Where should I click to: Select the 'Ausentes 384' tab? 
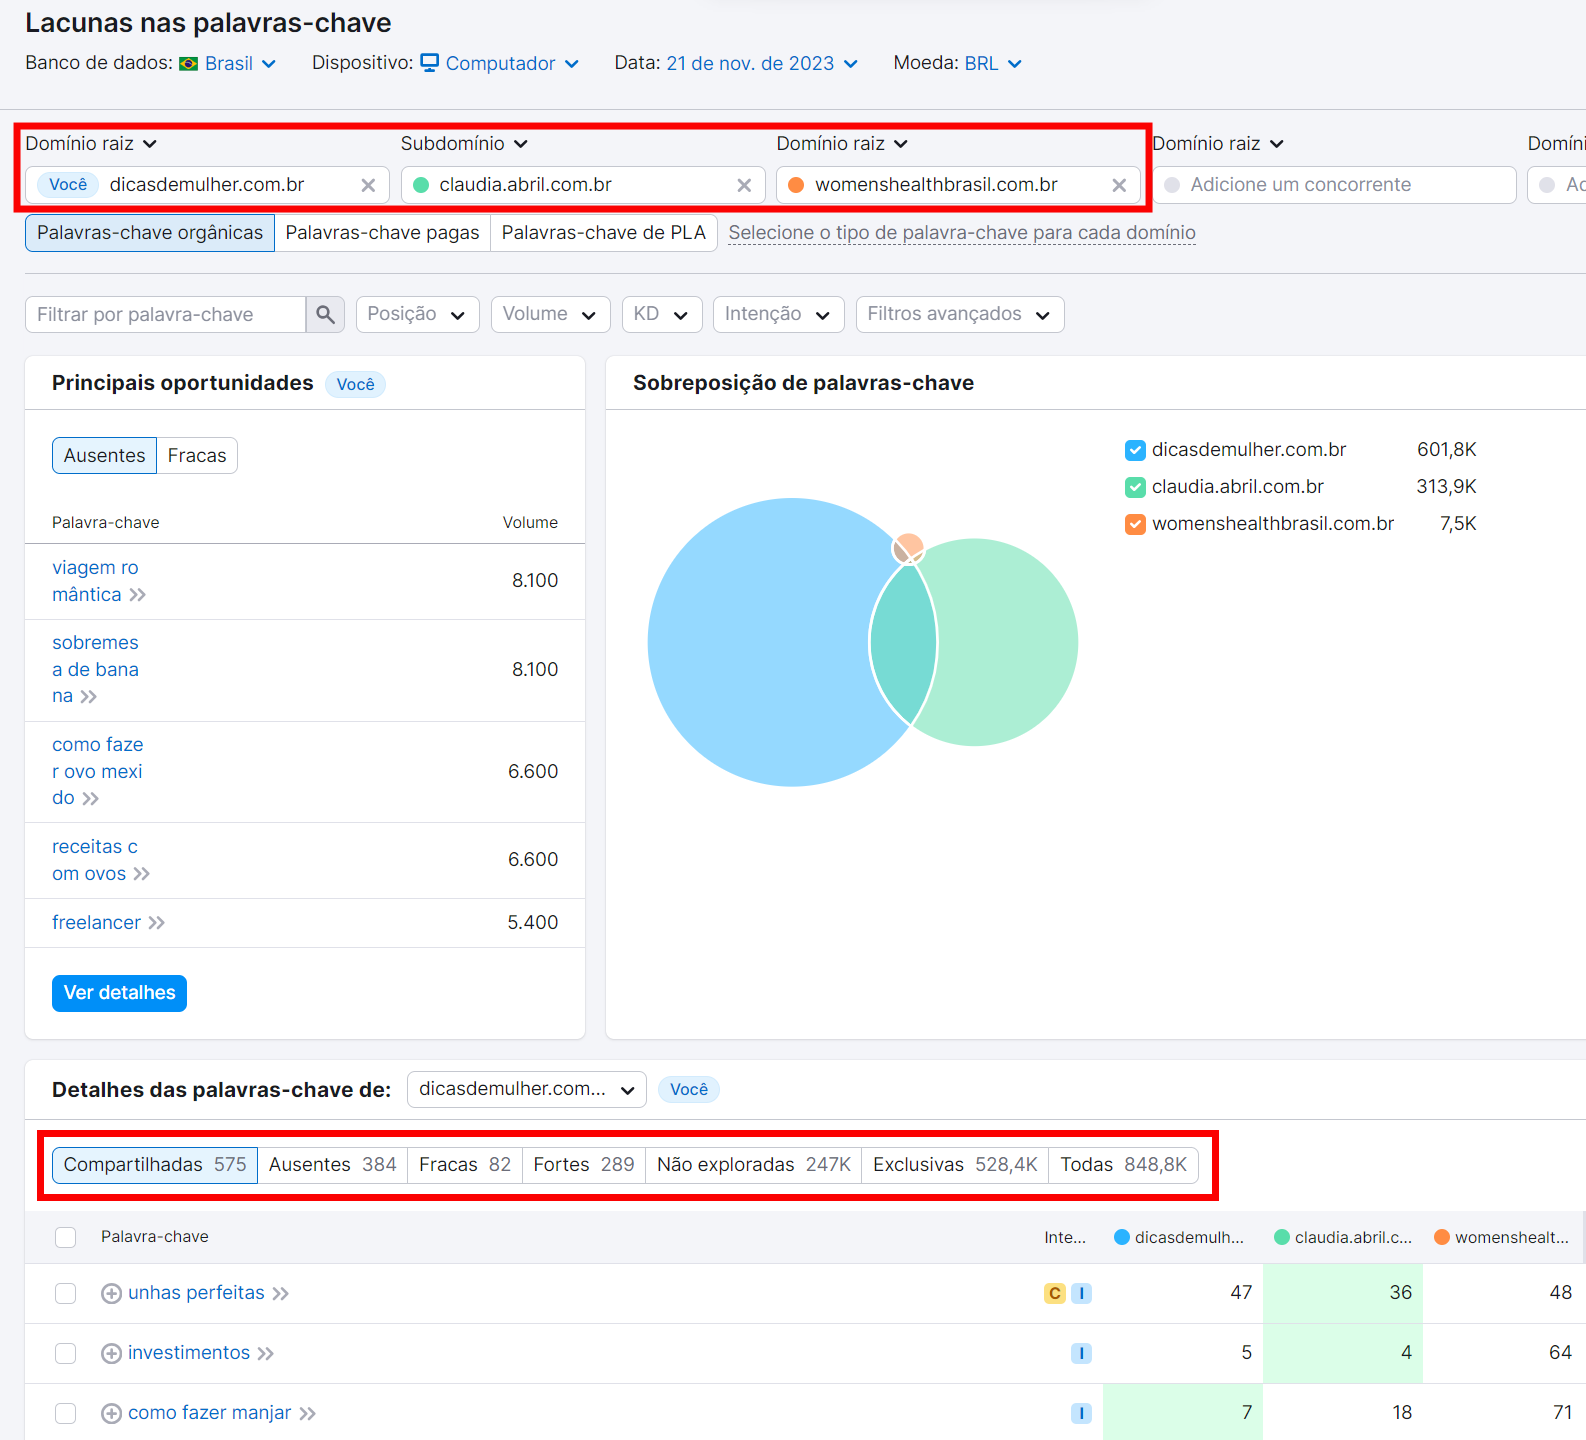click(x=332, y=1165)
